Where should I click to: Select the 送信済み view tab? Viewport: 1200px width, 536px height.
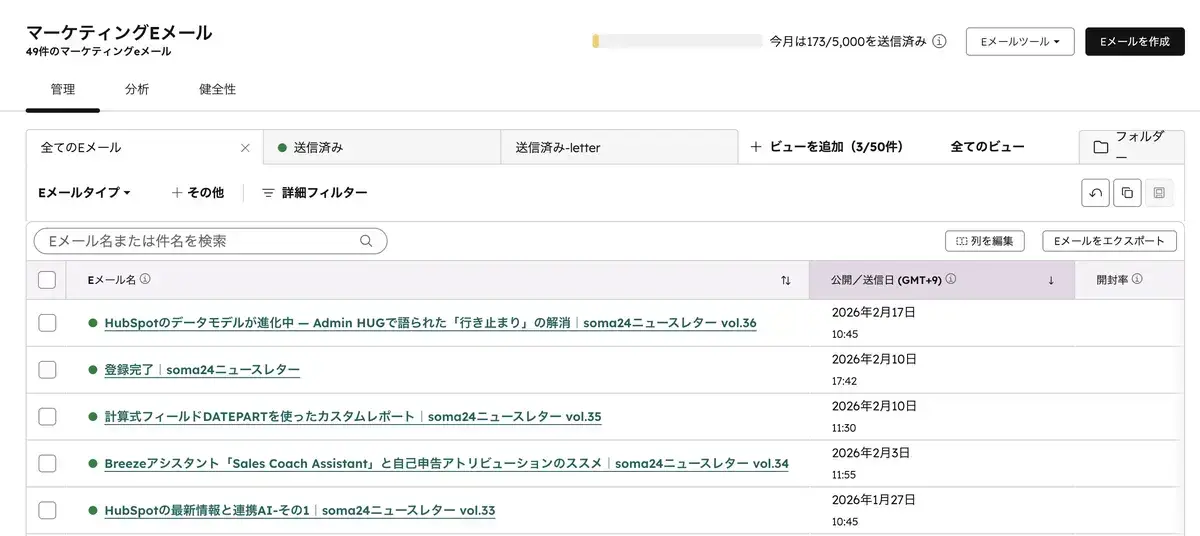[x=381, y=148]
